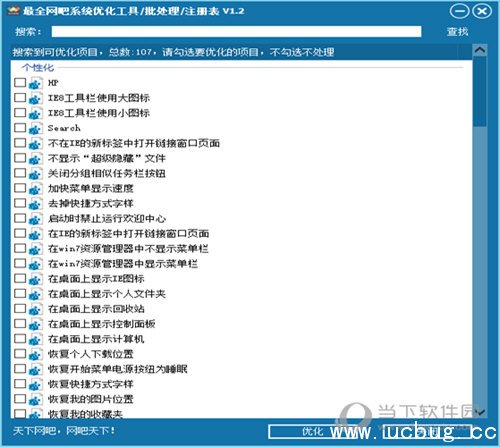
Task: Click icon beside 关闭分组相似任务栏按钮
Action: point(36,173)
